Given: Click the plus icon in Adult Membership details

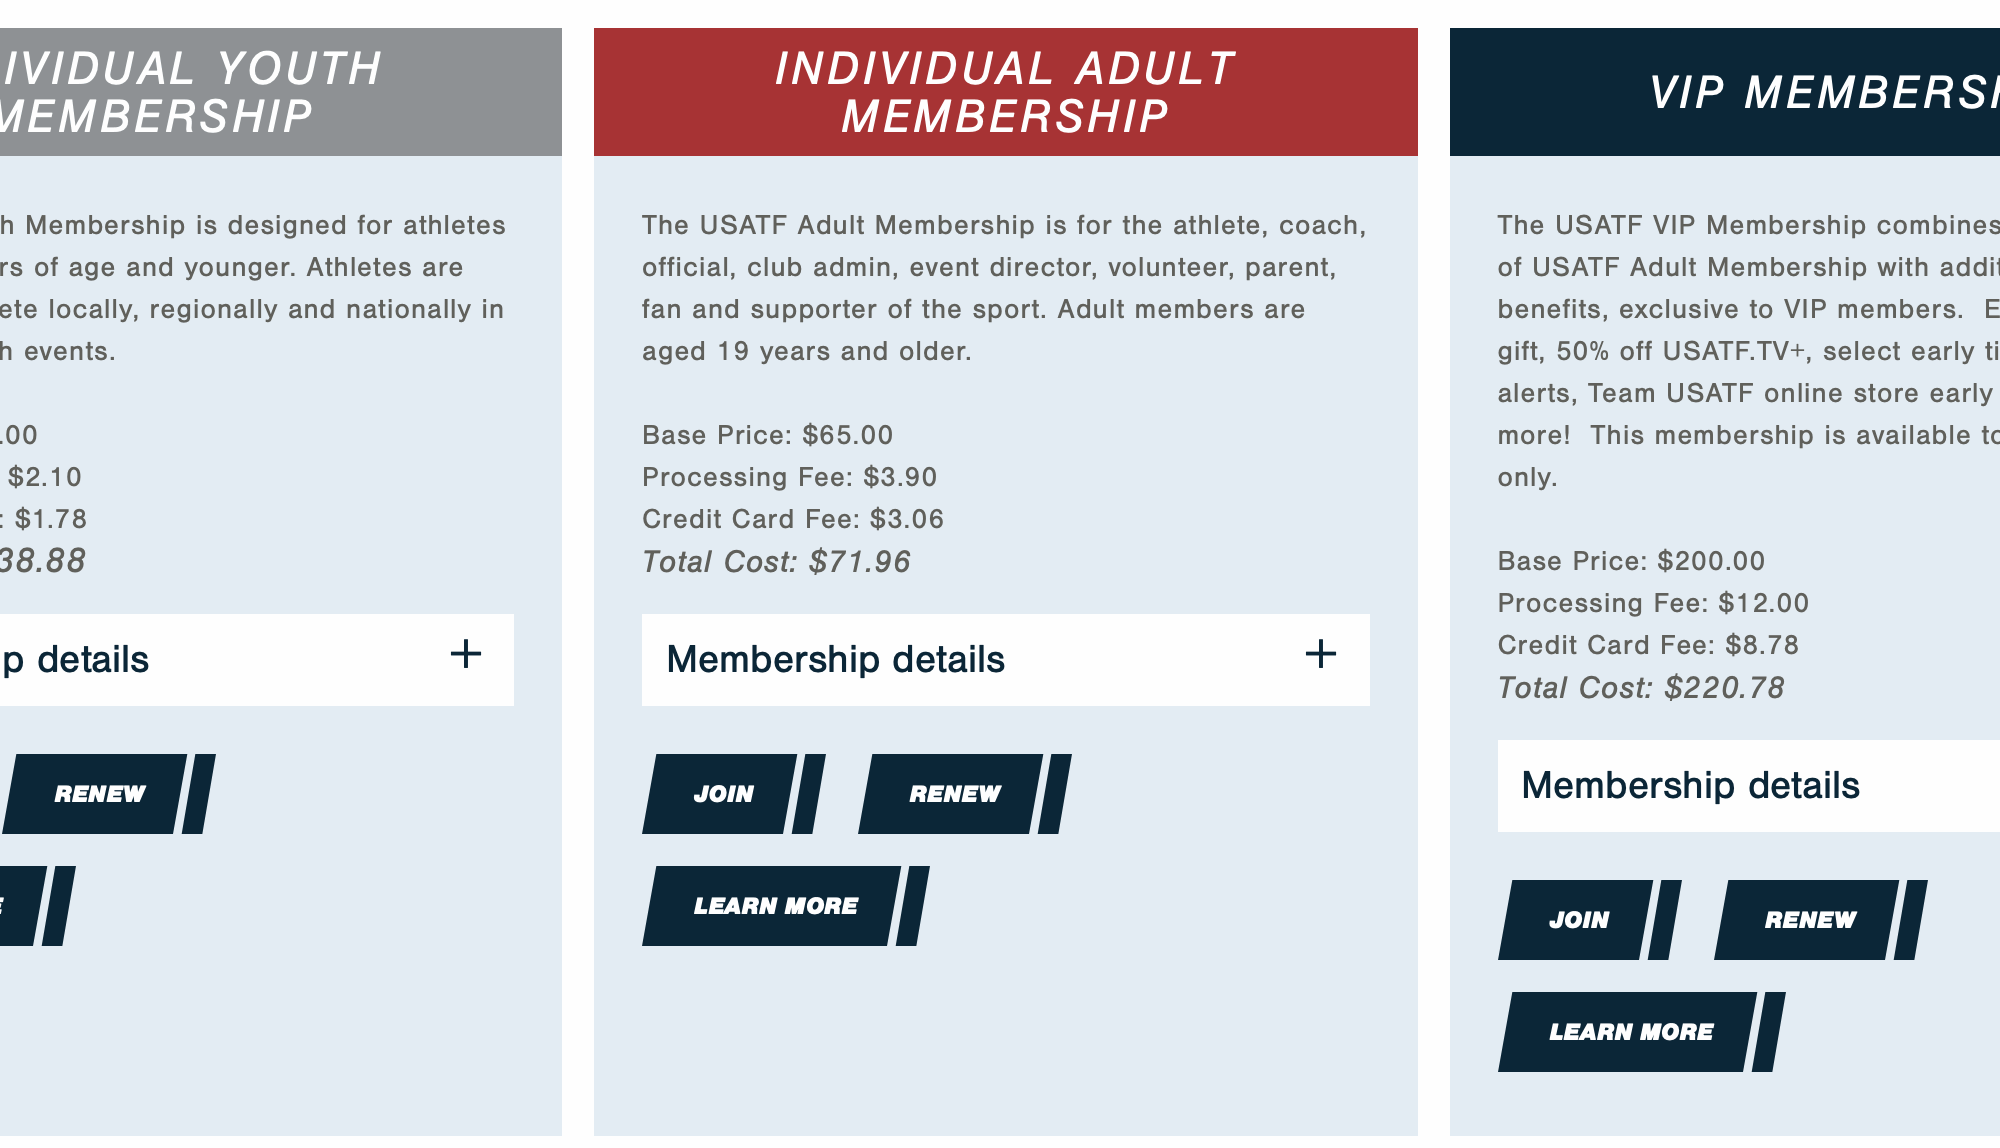Looking at the screenshot, I should (1320, 655).
